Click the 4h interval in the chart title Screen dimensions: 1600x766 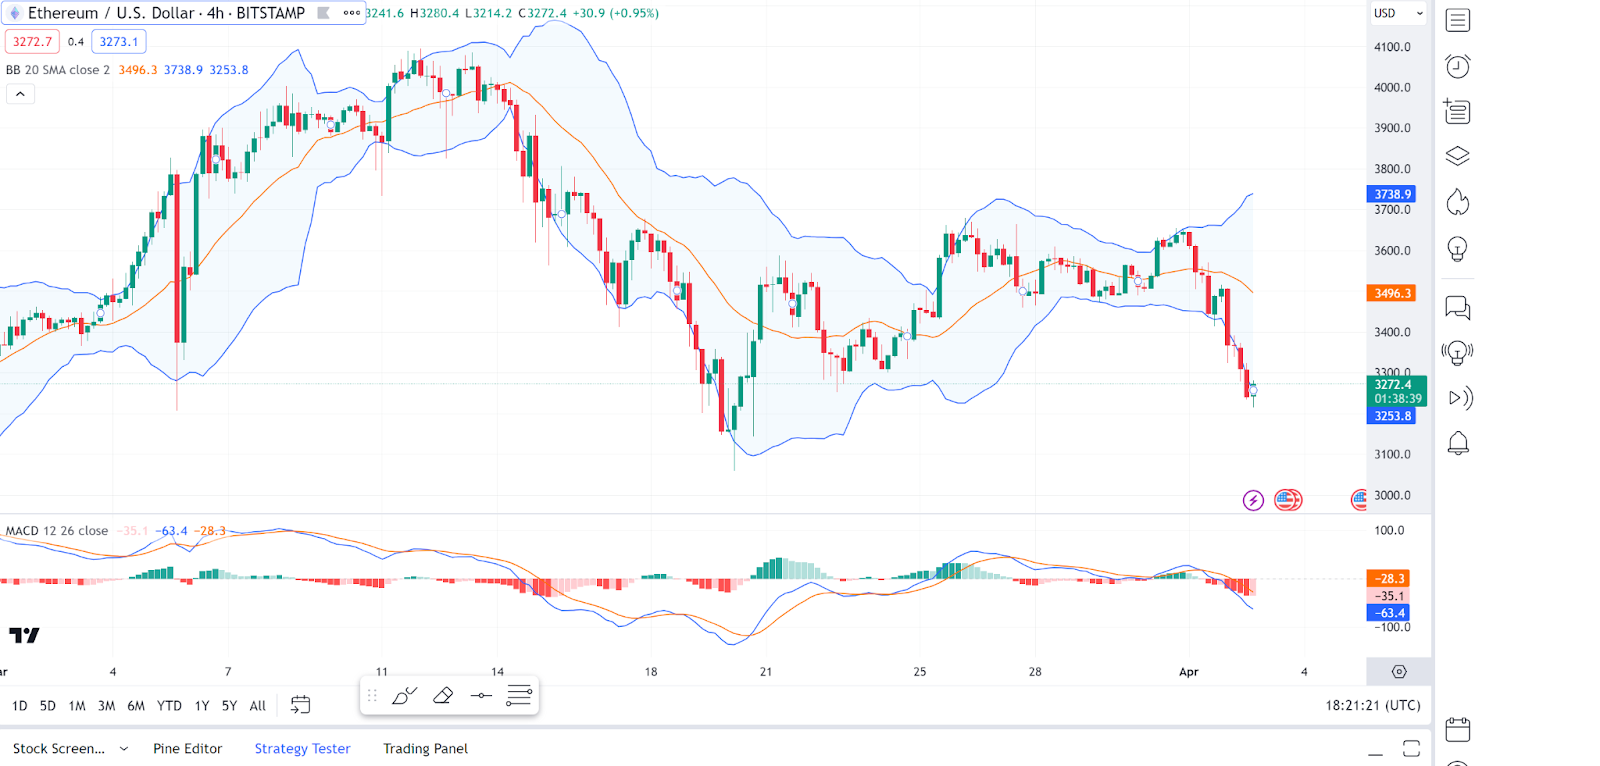pos(215,13)
